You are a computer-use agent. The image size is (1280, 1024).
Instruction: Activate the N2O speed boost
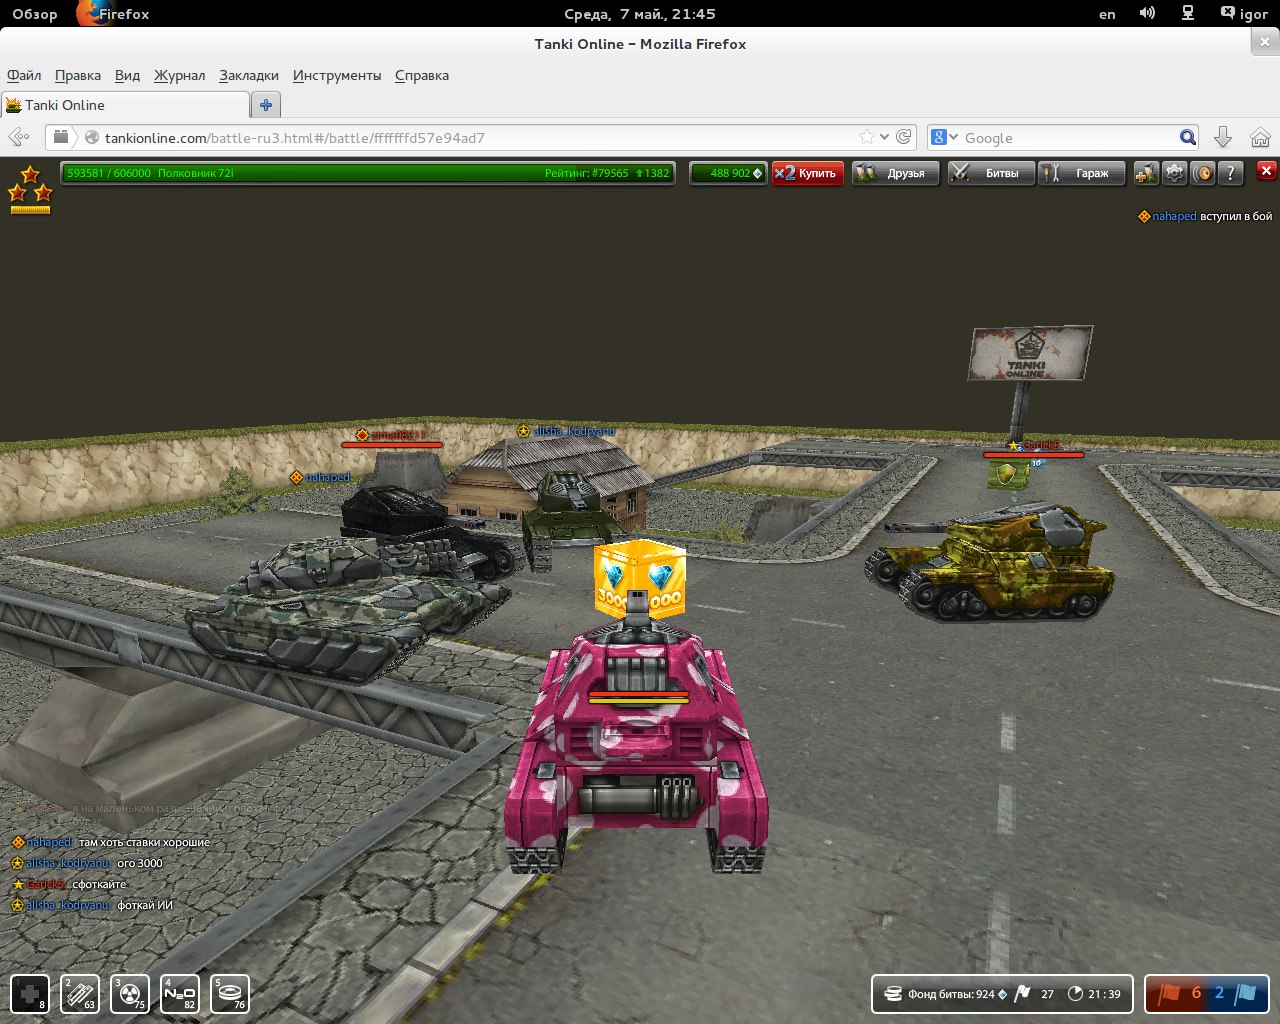pos(180,993)
